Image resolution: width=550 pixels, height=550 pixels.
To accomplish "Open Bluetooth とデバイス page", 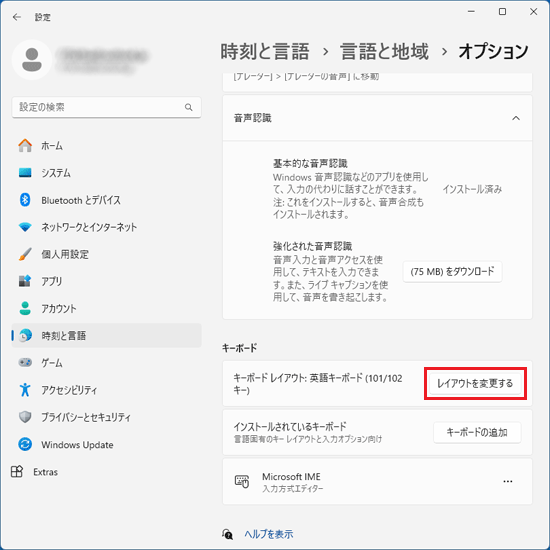I will (106, 200).
